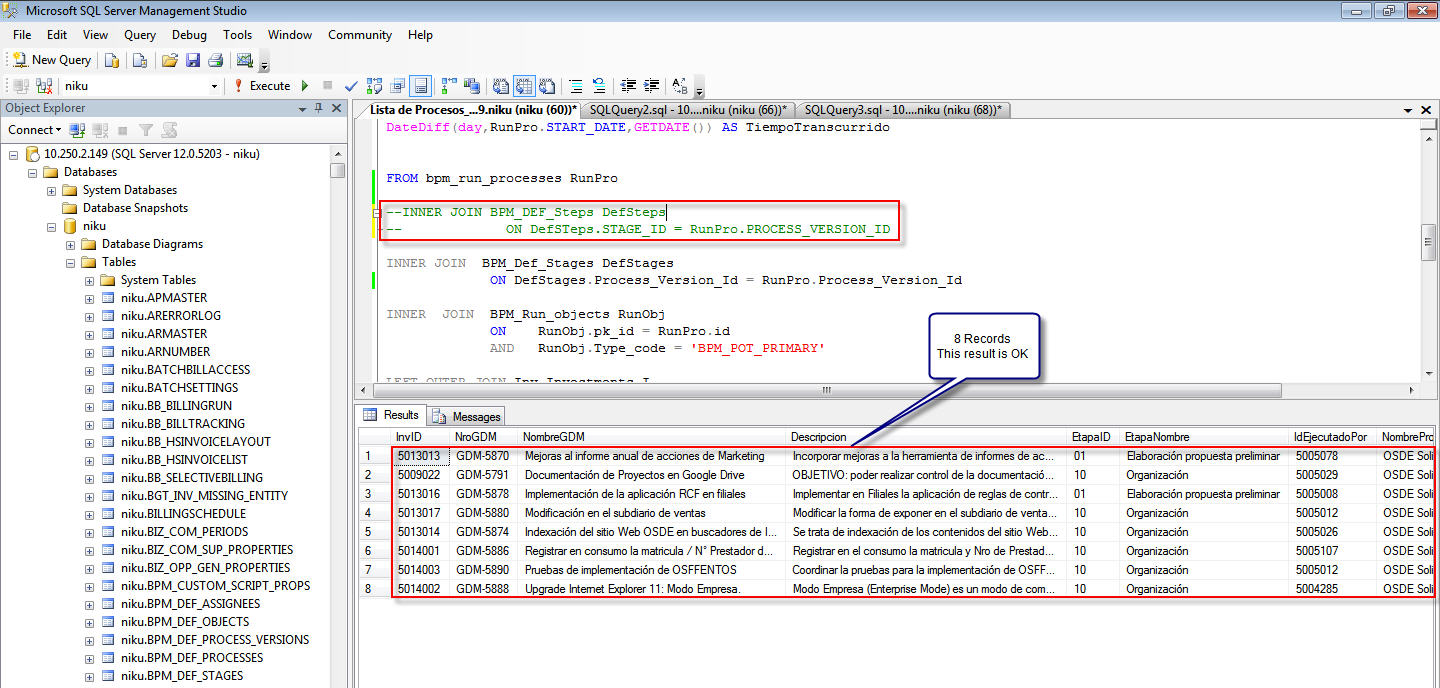Expand the Database Diagrams folder
Screen dimensions: 1440x688
pos(71,244)
